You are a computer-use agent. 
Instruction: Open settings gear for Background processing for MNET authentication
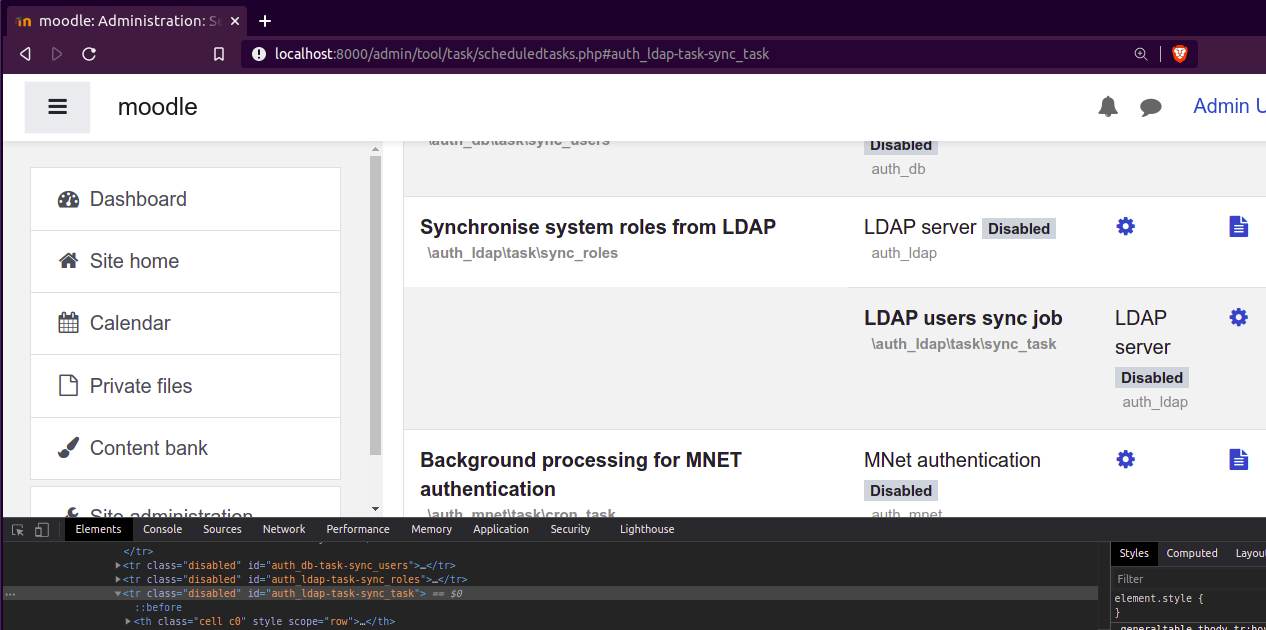[x=1125, y=459]
